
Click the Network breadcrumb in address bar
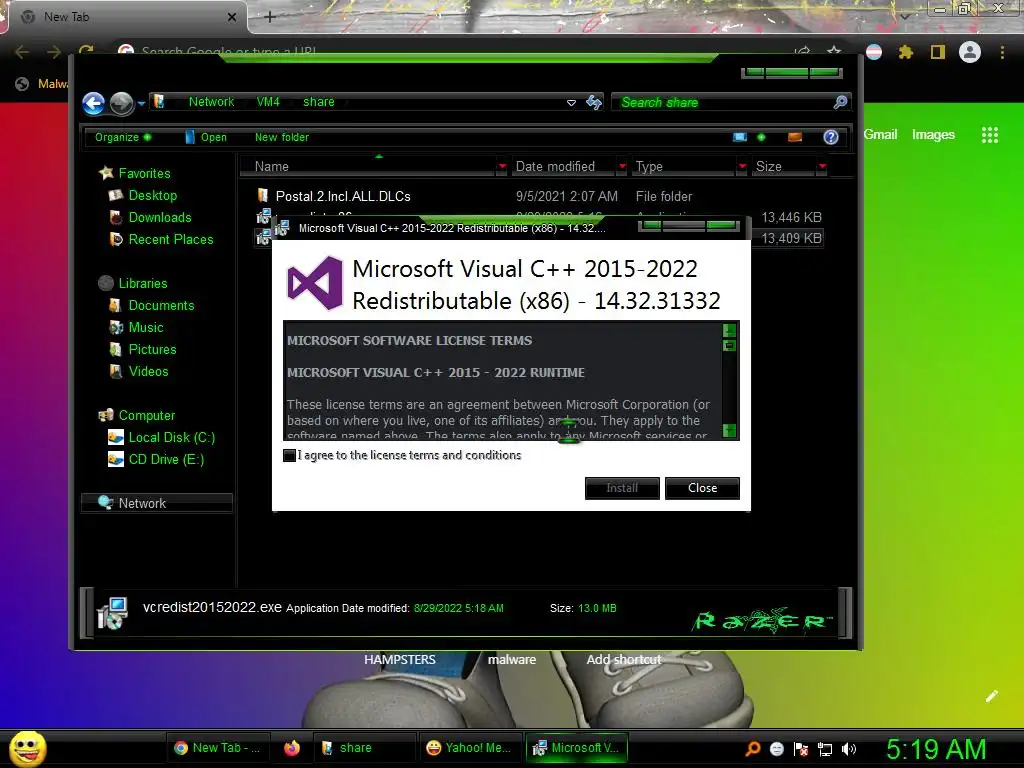click(x=211, y=102)
